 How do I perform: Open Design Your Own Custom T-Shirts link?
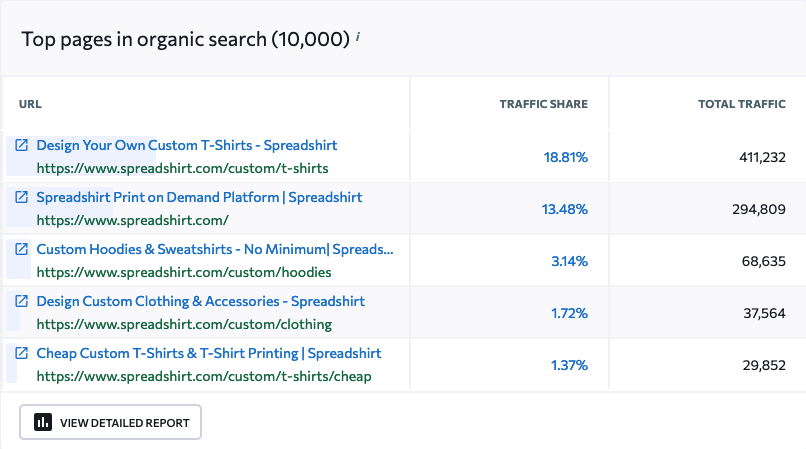click(187, 145)
